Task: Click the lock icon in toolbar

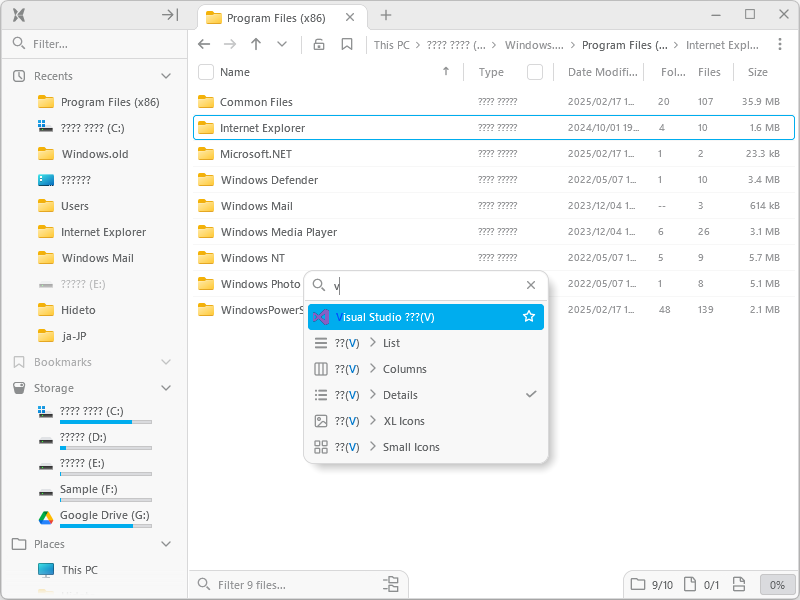Action: (x=319, y=44)
